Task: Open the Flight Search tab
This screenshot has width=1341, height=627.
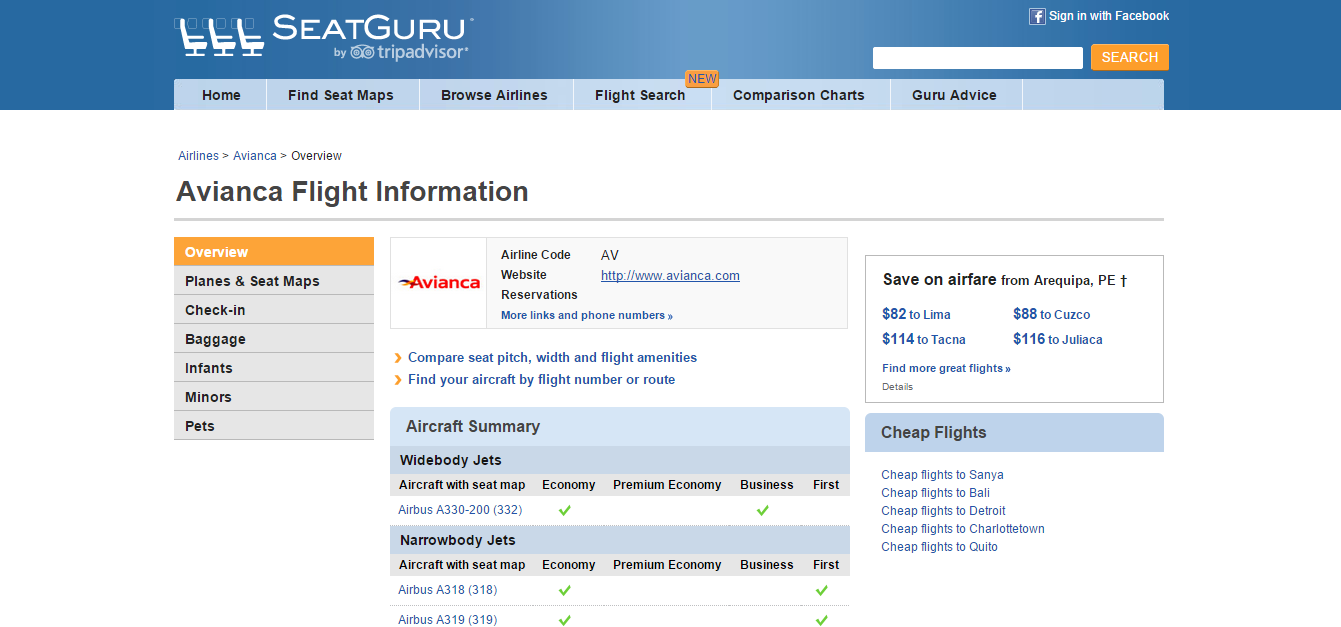Action: (x=640, y=95)
